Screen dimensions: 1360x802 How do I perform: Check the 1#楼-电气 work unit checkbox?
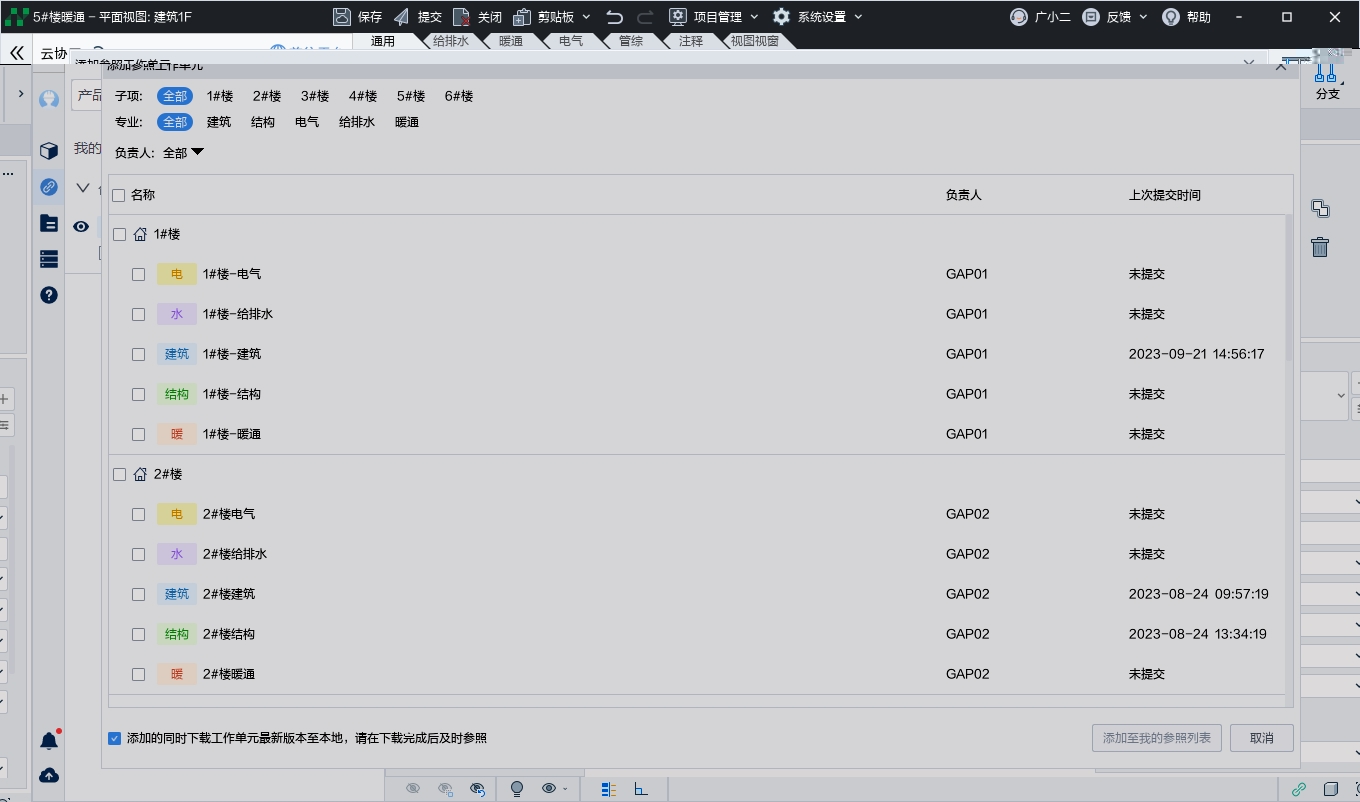[139, 274]
